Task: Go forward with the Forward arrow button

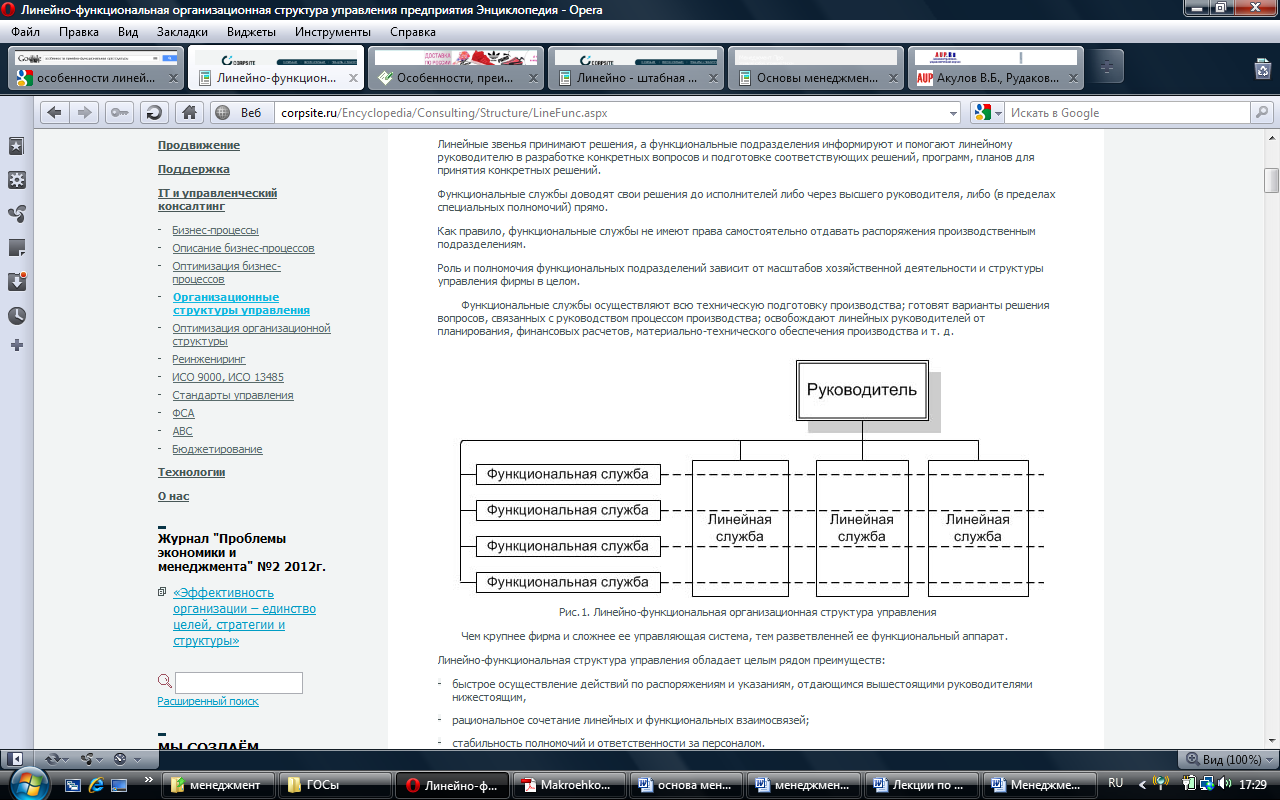Action: tap(84, 112)
